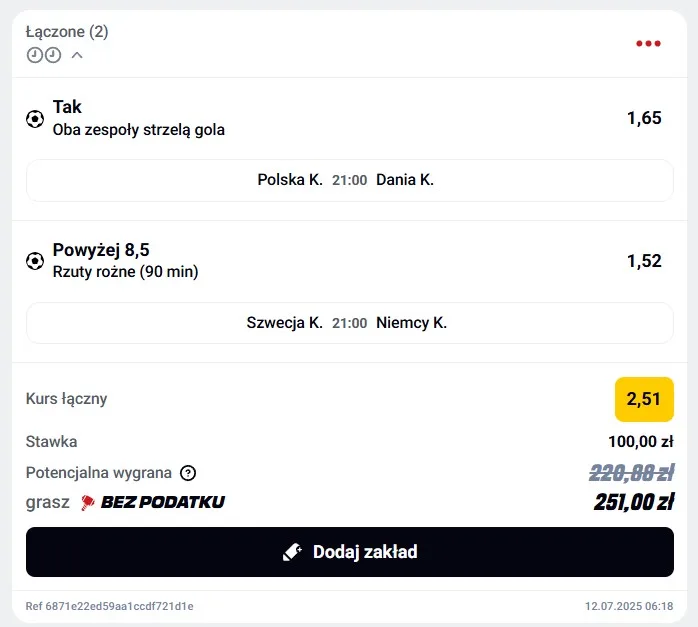
Task: Select the yellow 2,51 combined odds badge
Action: click(x=644, y=399)
